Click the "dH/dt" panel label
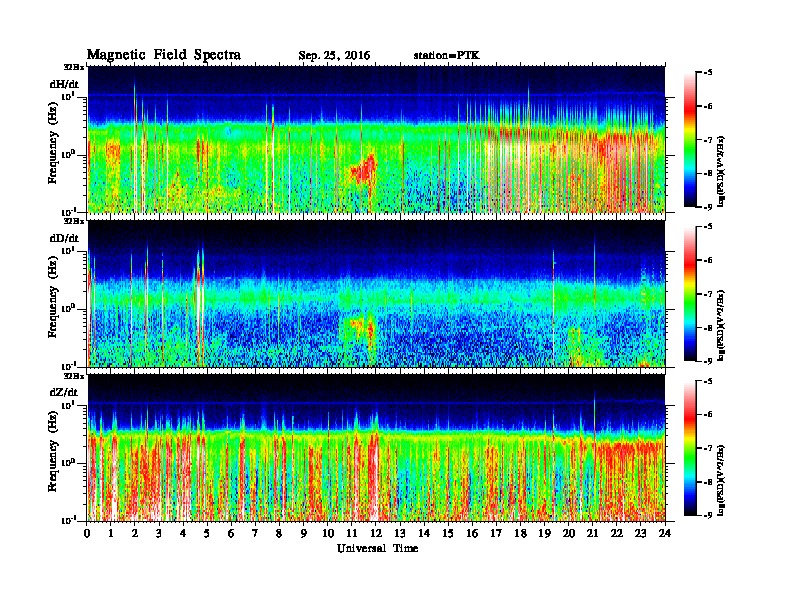The height and width of the screenshot is (612, 792). [x=64, y=84]
